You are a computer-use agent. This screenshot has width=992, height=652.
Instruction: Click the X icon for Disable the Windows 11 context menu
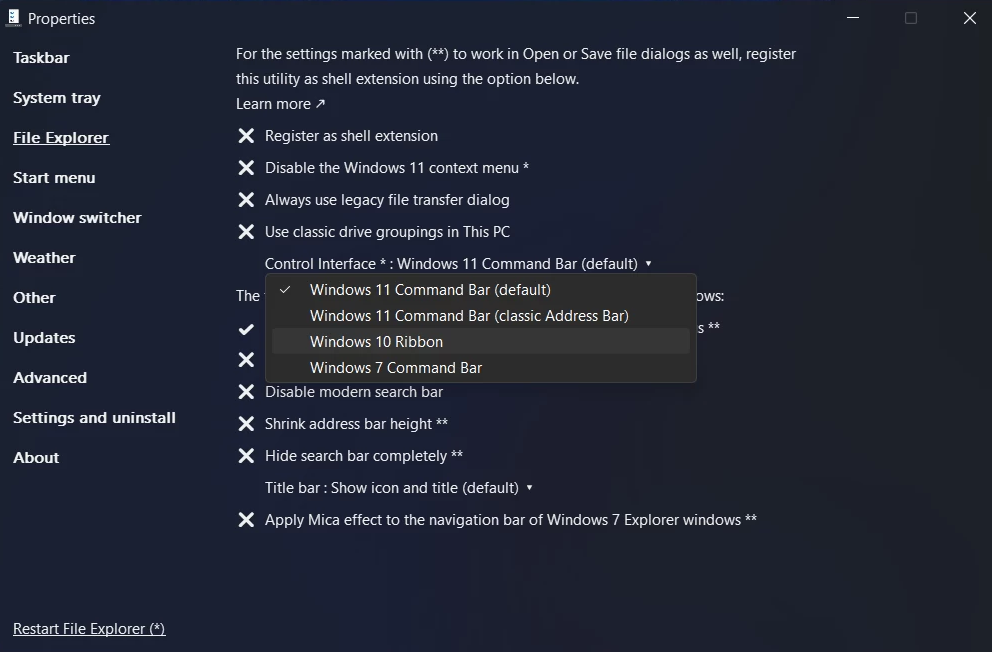(x=246, y=167)
